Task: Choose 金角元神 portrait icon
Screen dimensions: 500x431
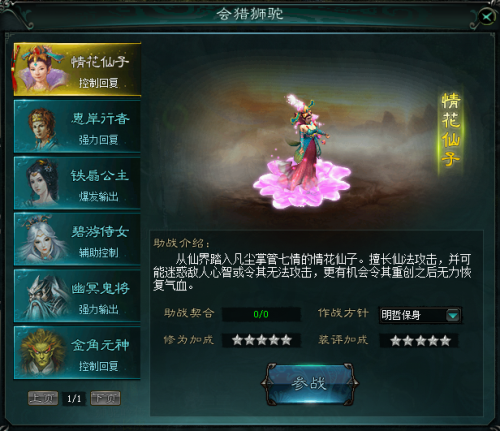Action: (42, 352)
